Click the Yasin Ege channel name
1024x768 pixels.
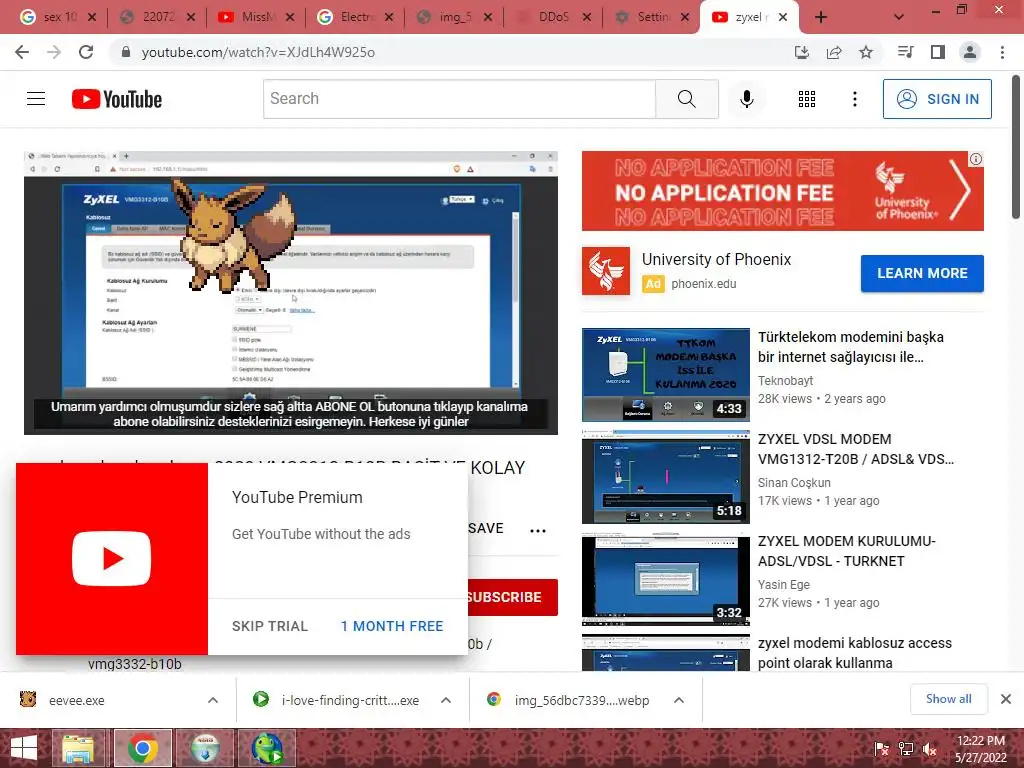pos(784,584)
